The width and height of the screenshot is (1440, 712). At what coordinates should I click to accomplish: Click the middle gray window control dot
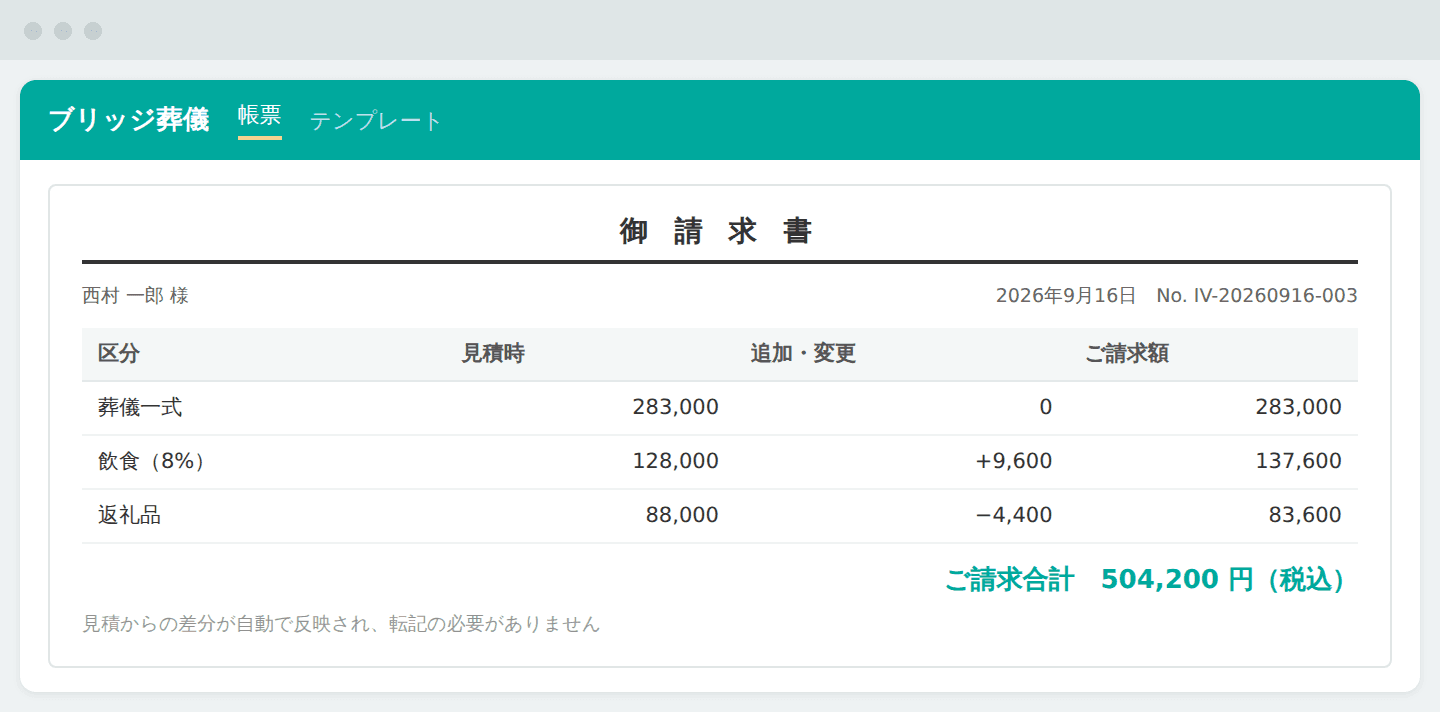click(63, 31)
